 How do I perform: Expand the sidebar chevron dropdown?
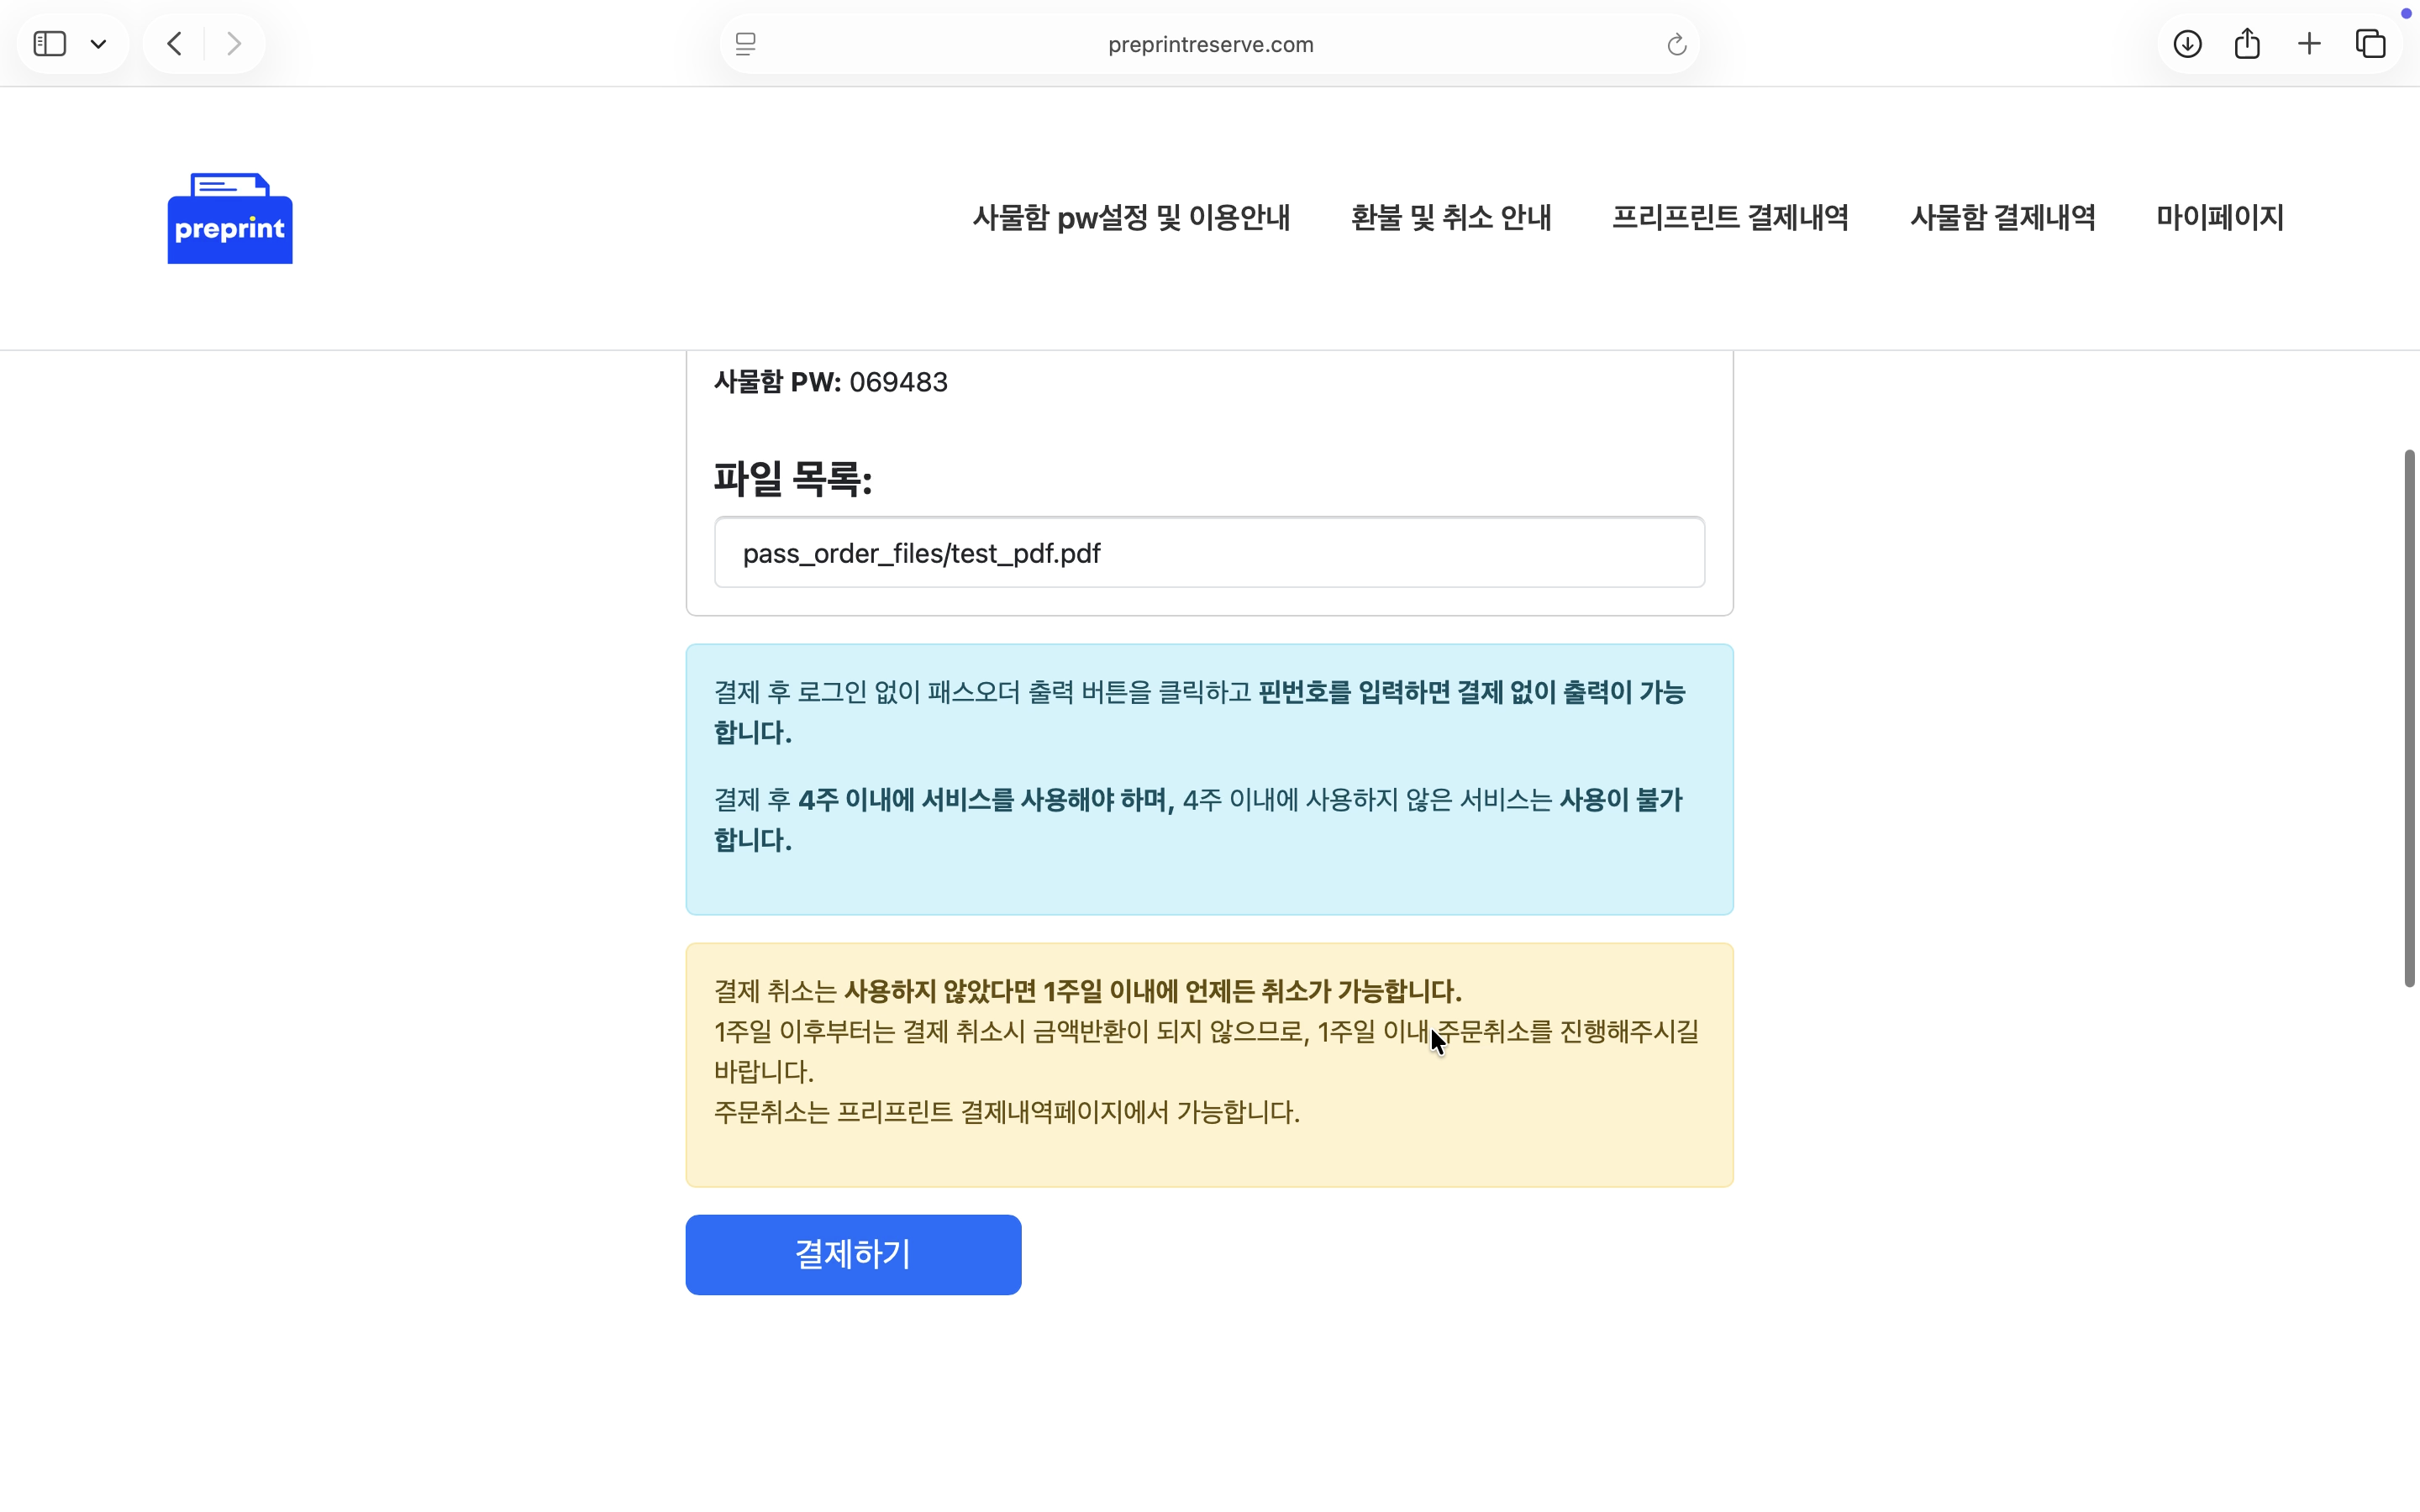99,43
